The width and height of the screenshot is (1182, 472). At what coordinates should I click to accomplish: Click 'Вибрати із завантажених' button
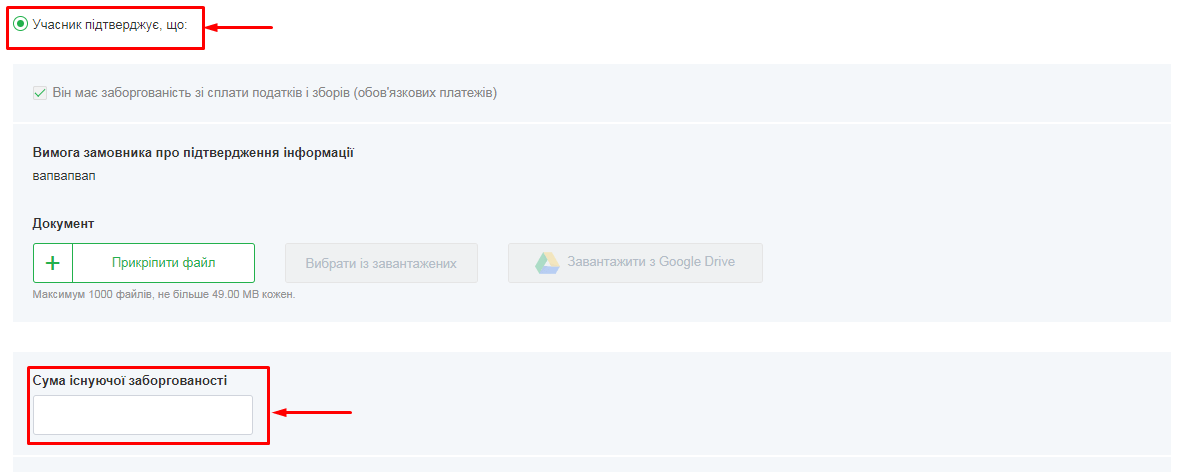[x=381, y=263]
